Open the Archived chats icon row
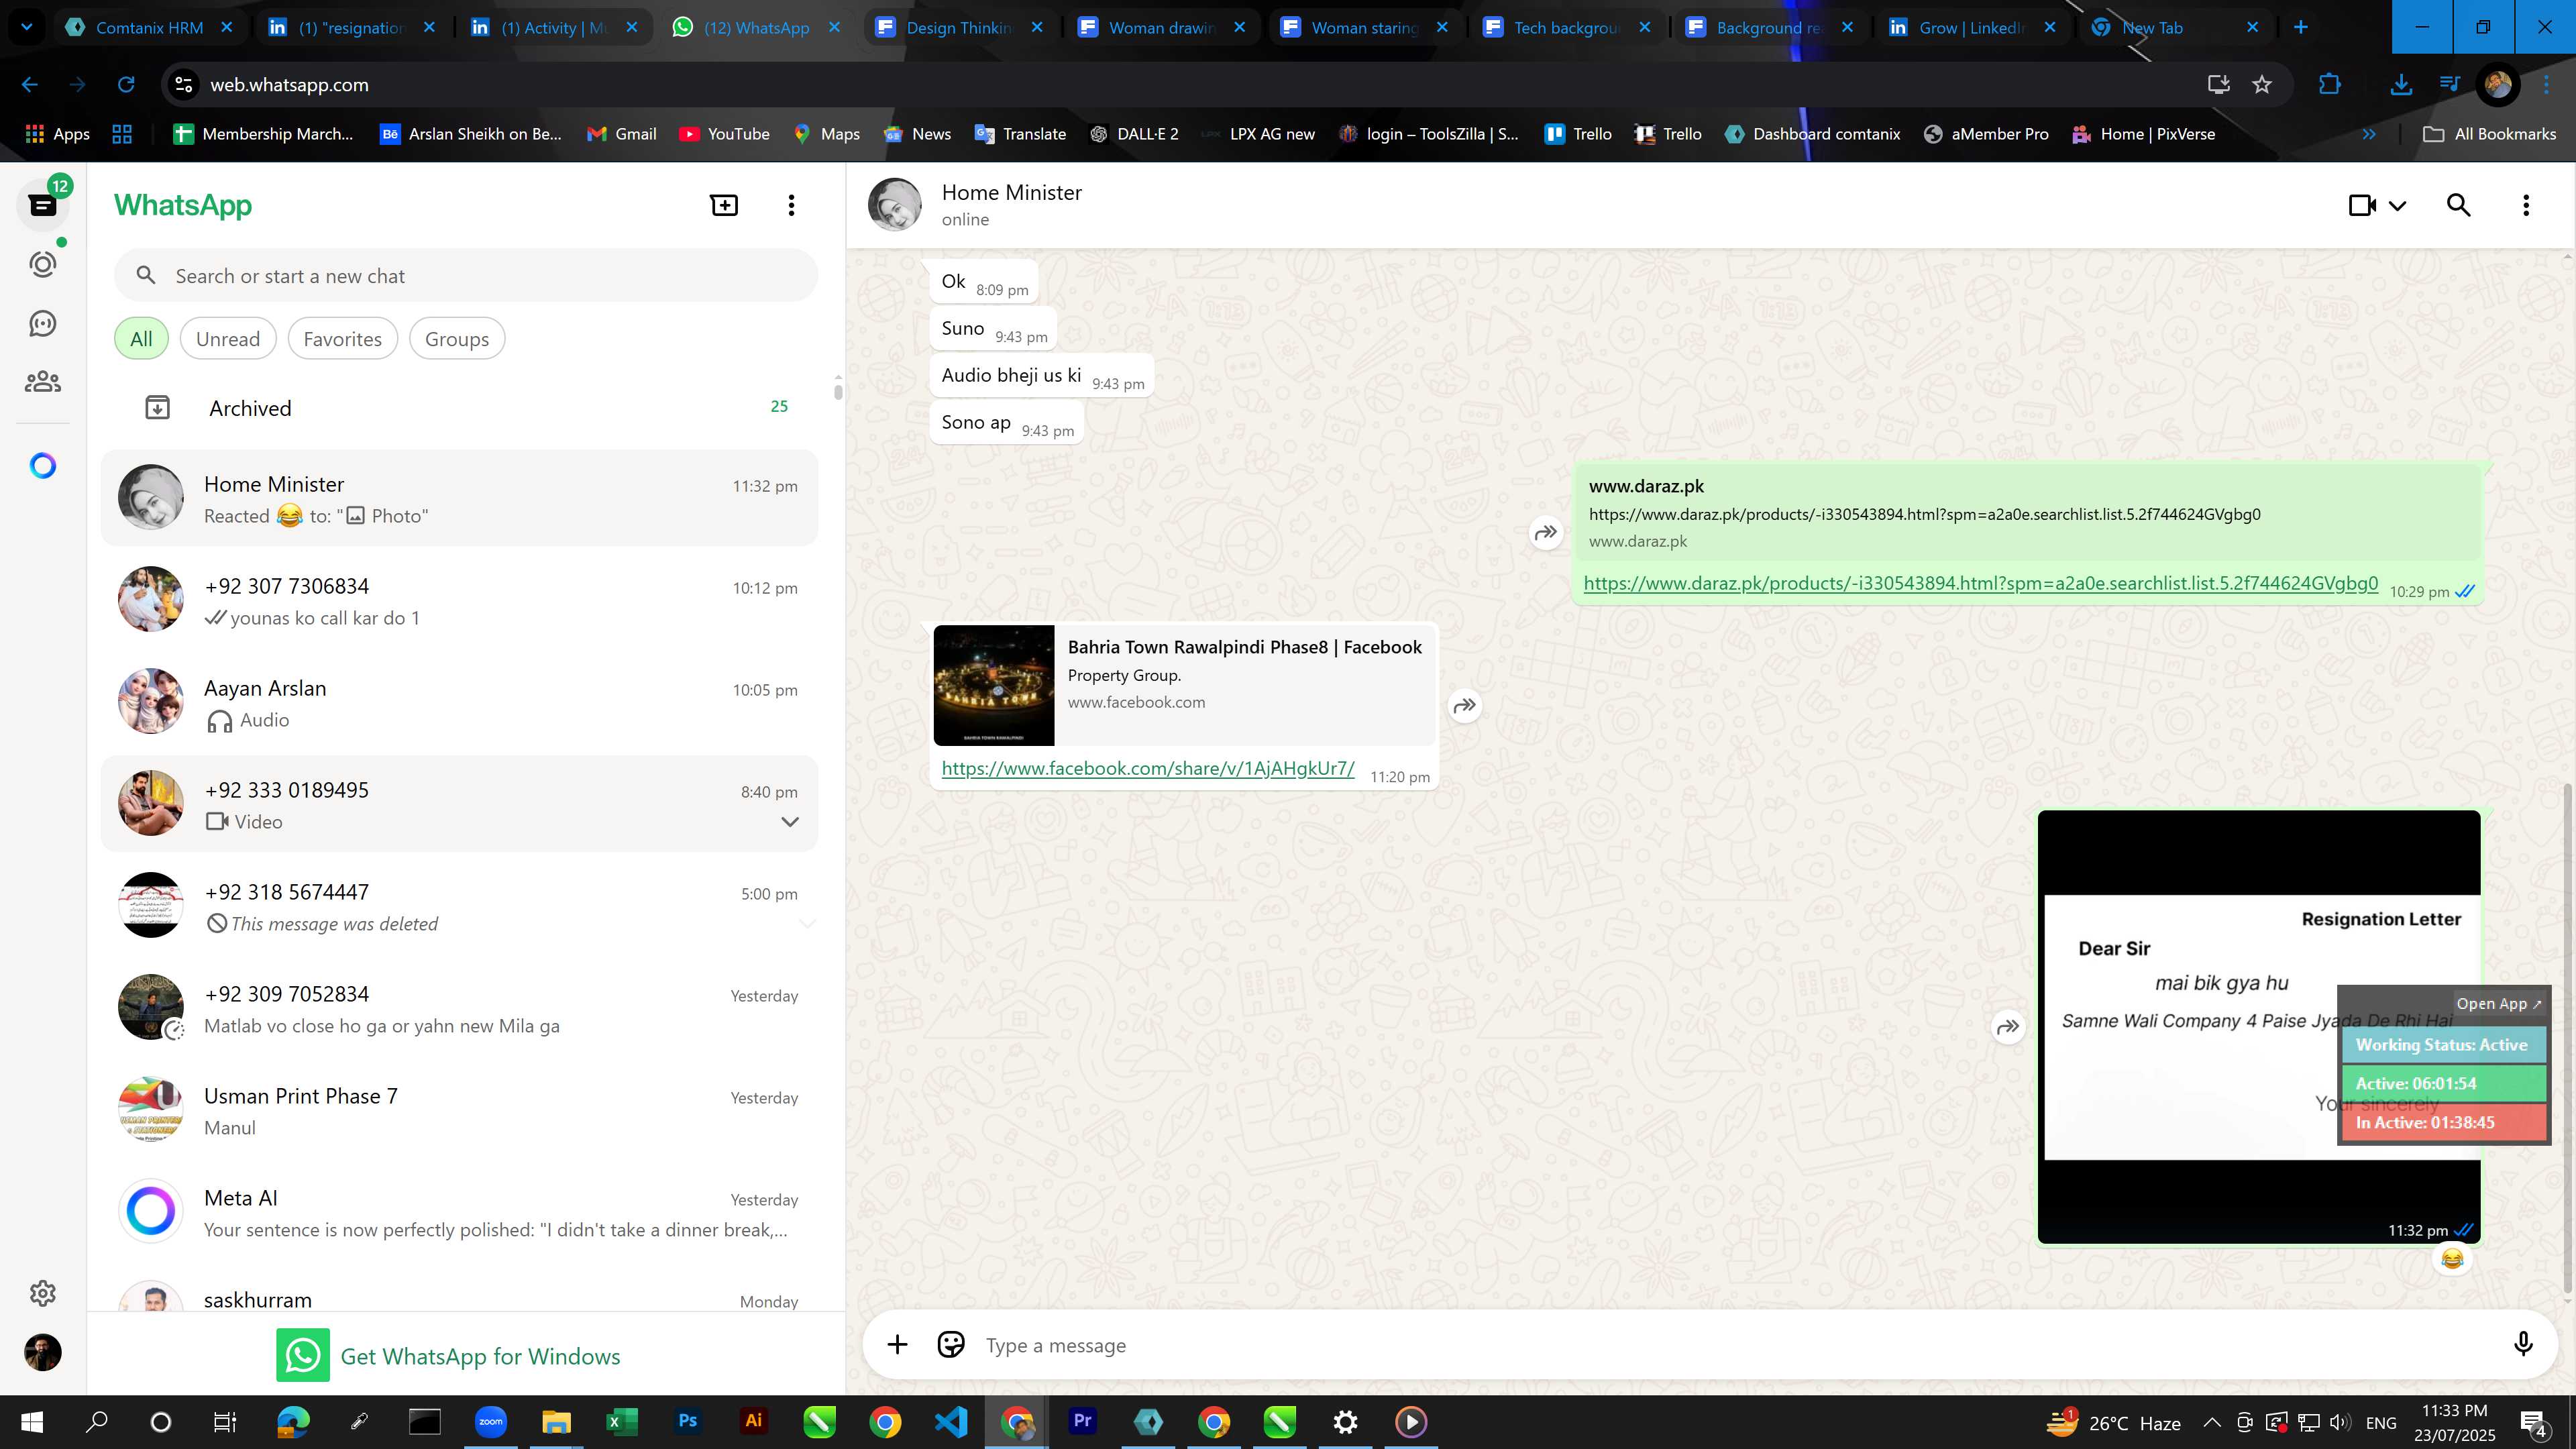Screen dimensions: 2576x1449 click(460, 408)
